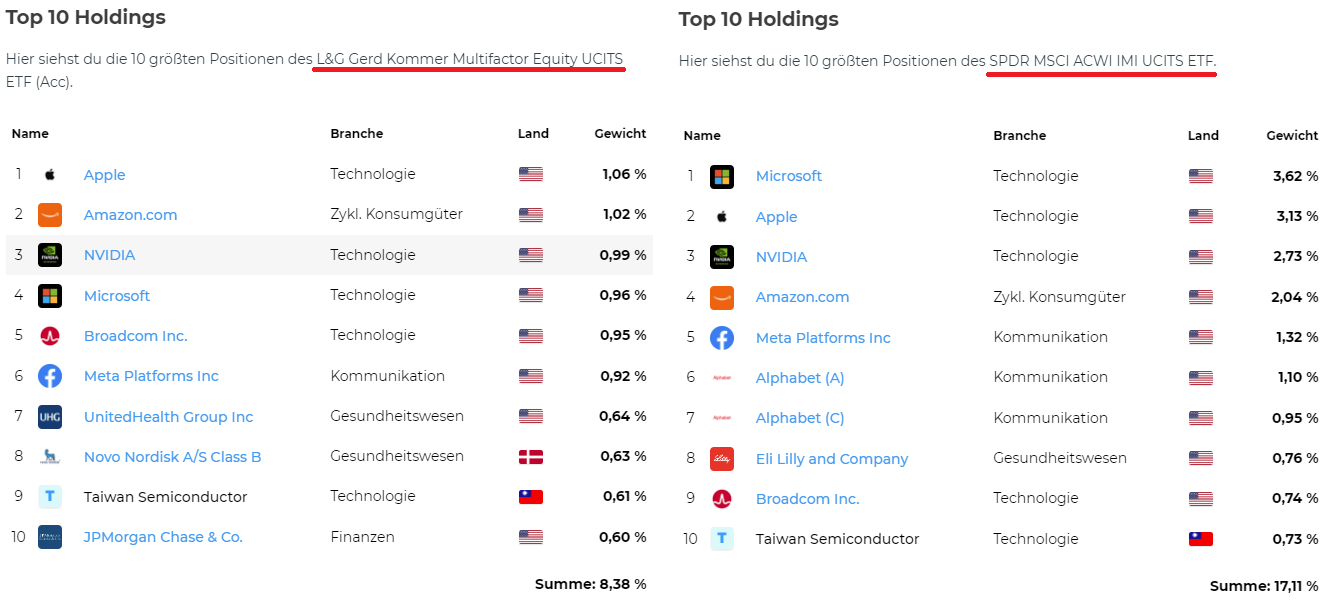The width and height of the screenshot is (1326, 604).
Task: Open Novo Nordisk A/S Class B link
Action: (x=172, y=457)
